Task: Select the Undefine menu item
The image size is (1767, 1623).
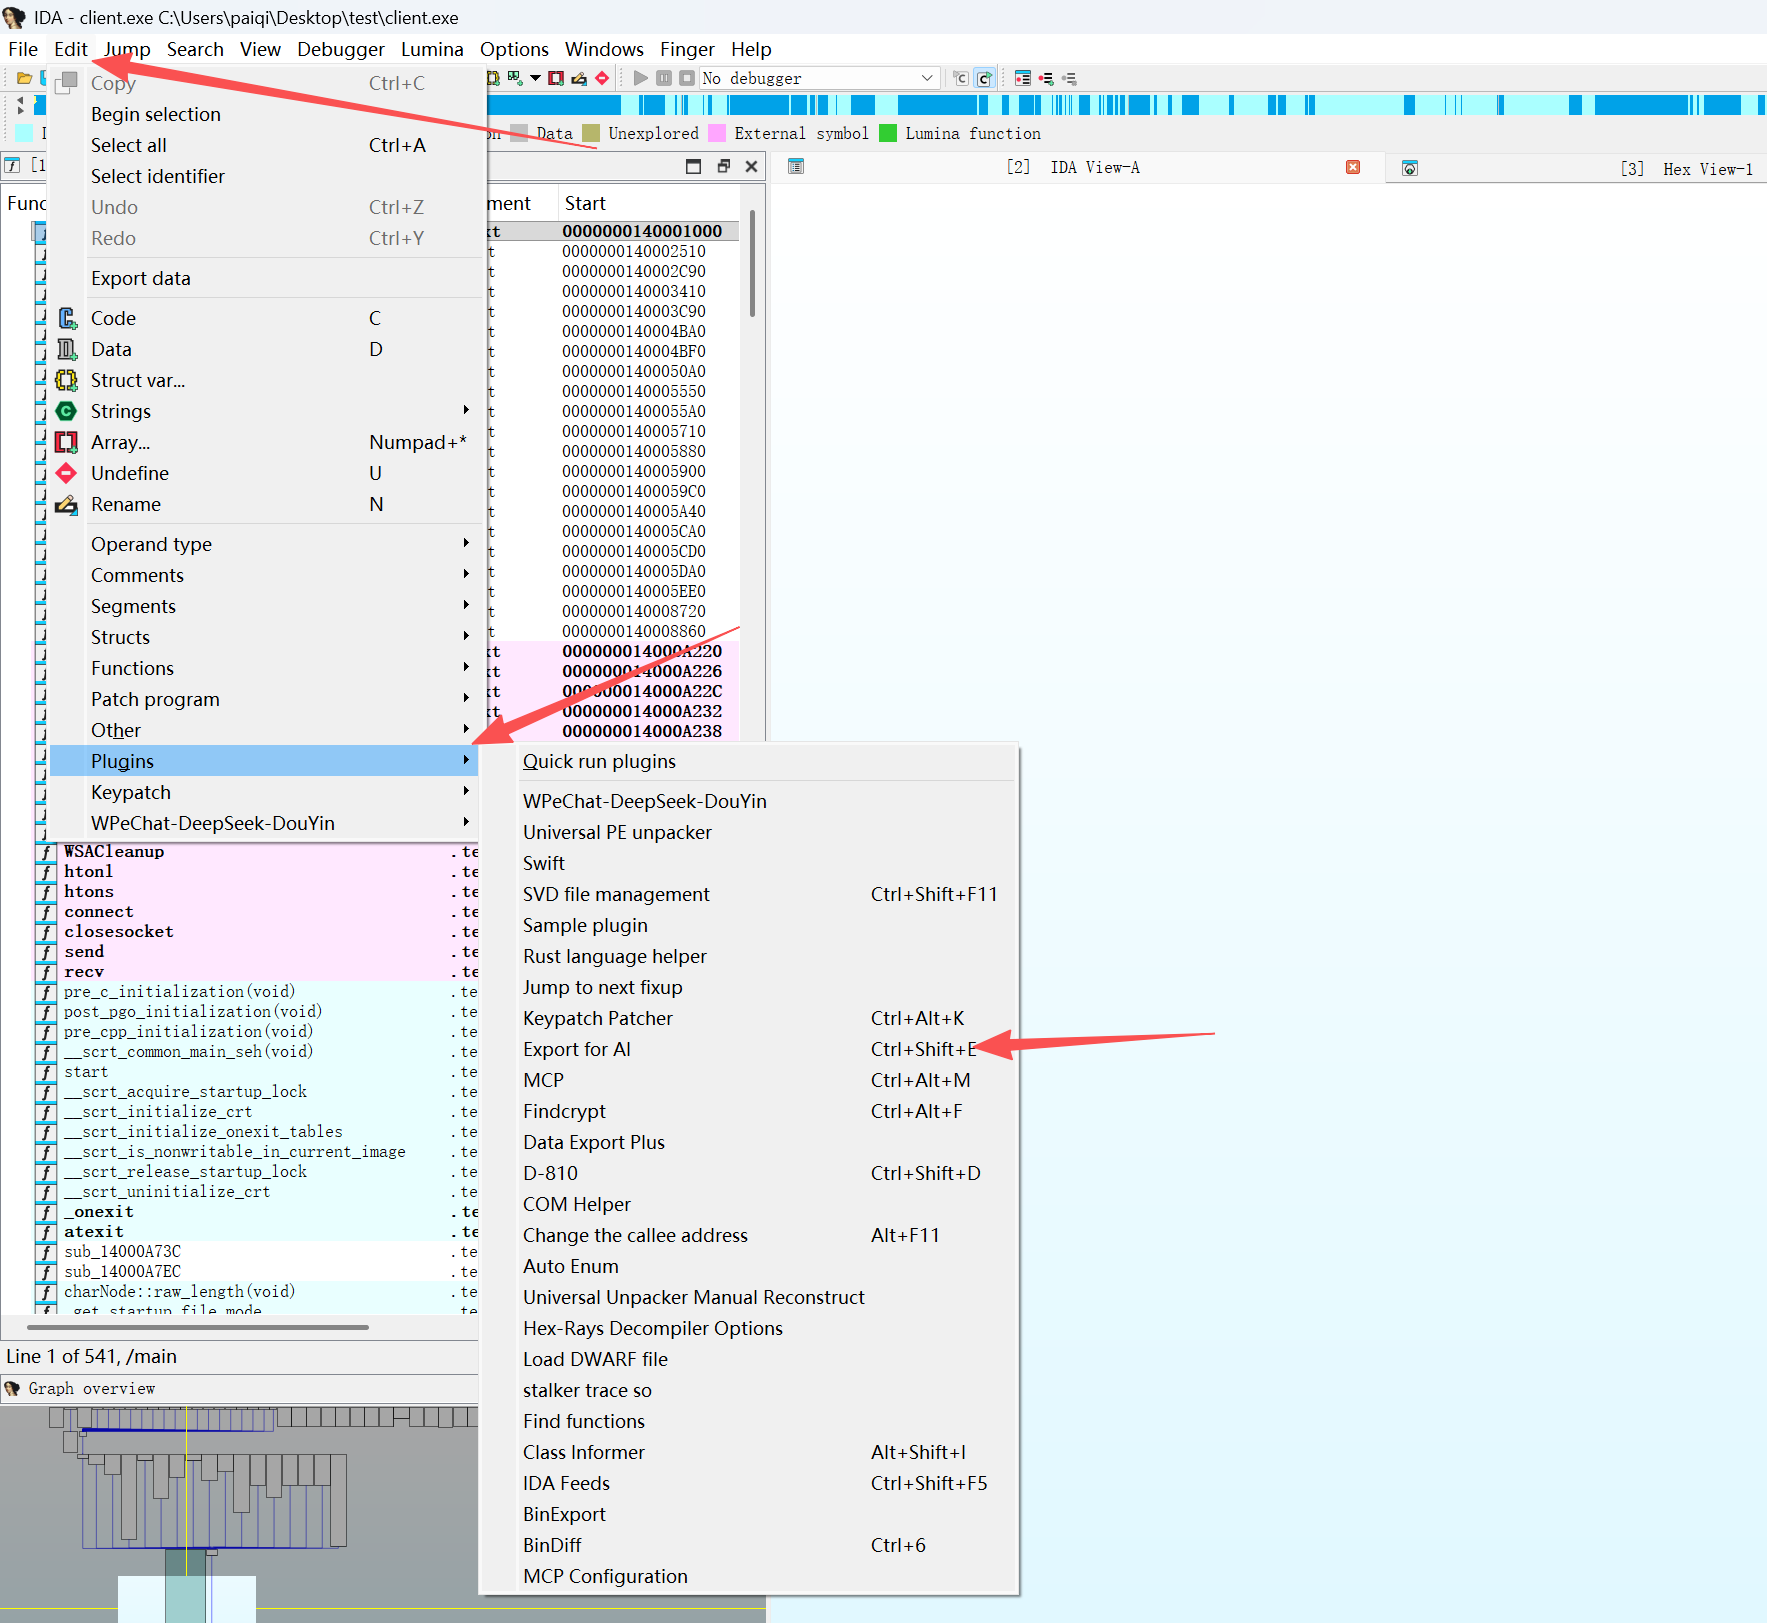Action: (268, 473)
